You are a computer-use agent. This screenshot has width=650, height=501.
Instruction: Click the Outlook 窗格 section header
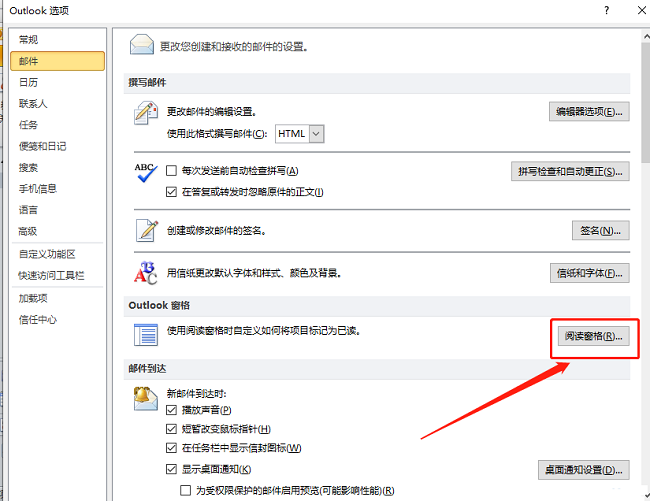pyautogui.click(x=377, y=305)
